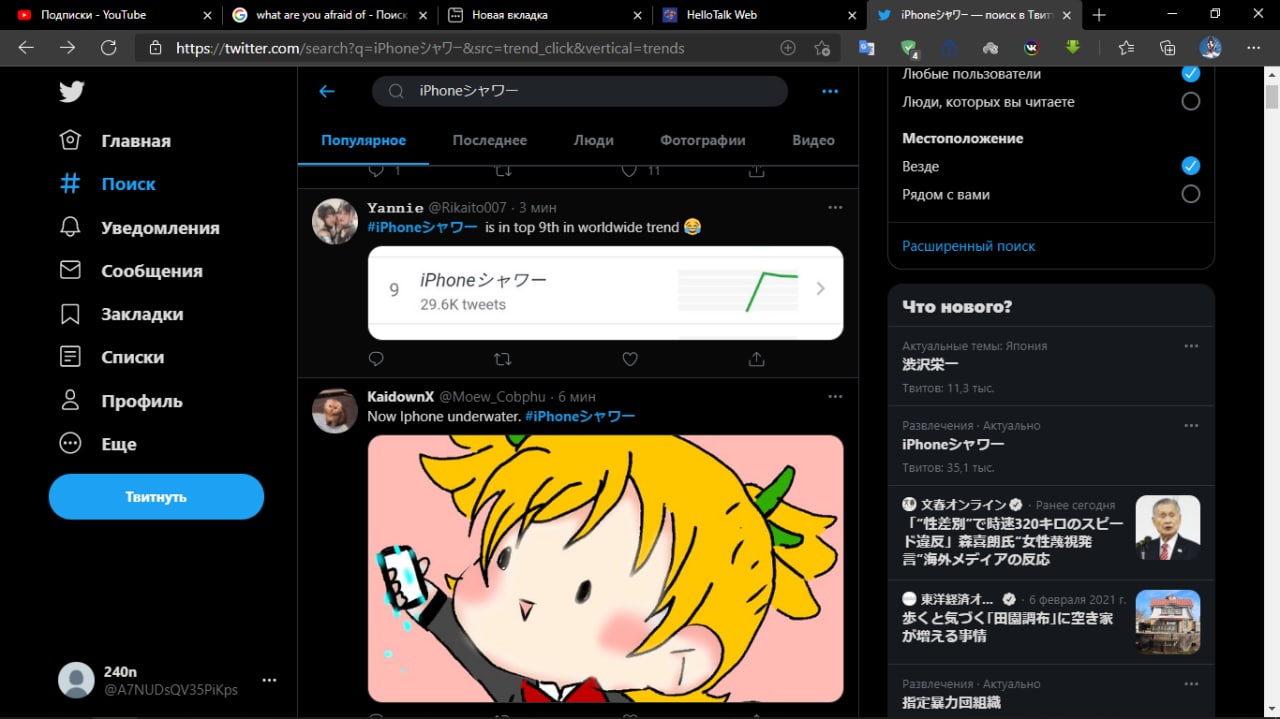
Task: Open Закладки bookmarks
Action: click(121, 314)
